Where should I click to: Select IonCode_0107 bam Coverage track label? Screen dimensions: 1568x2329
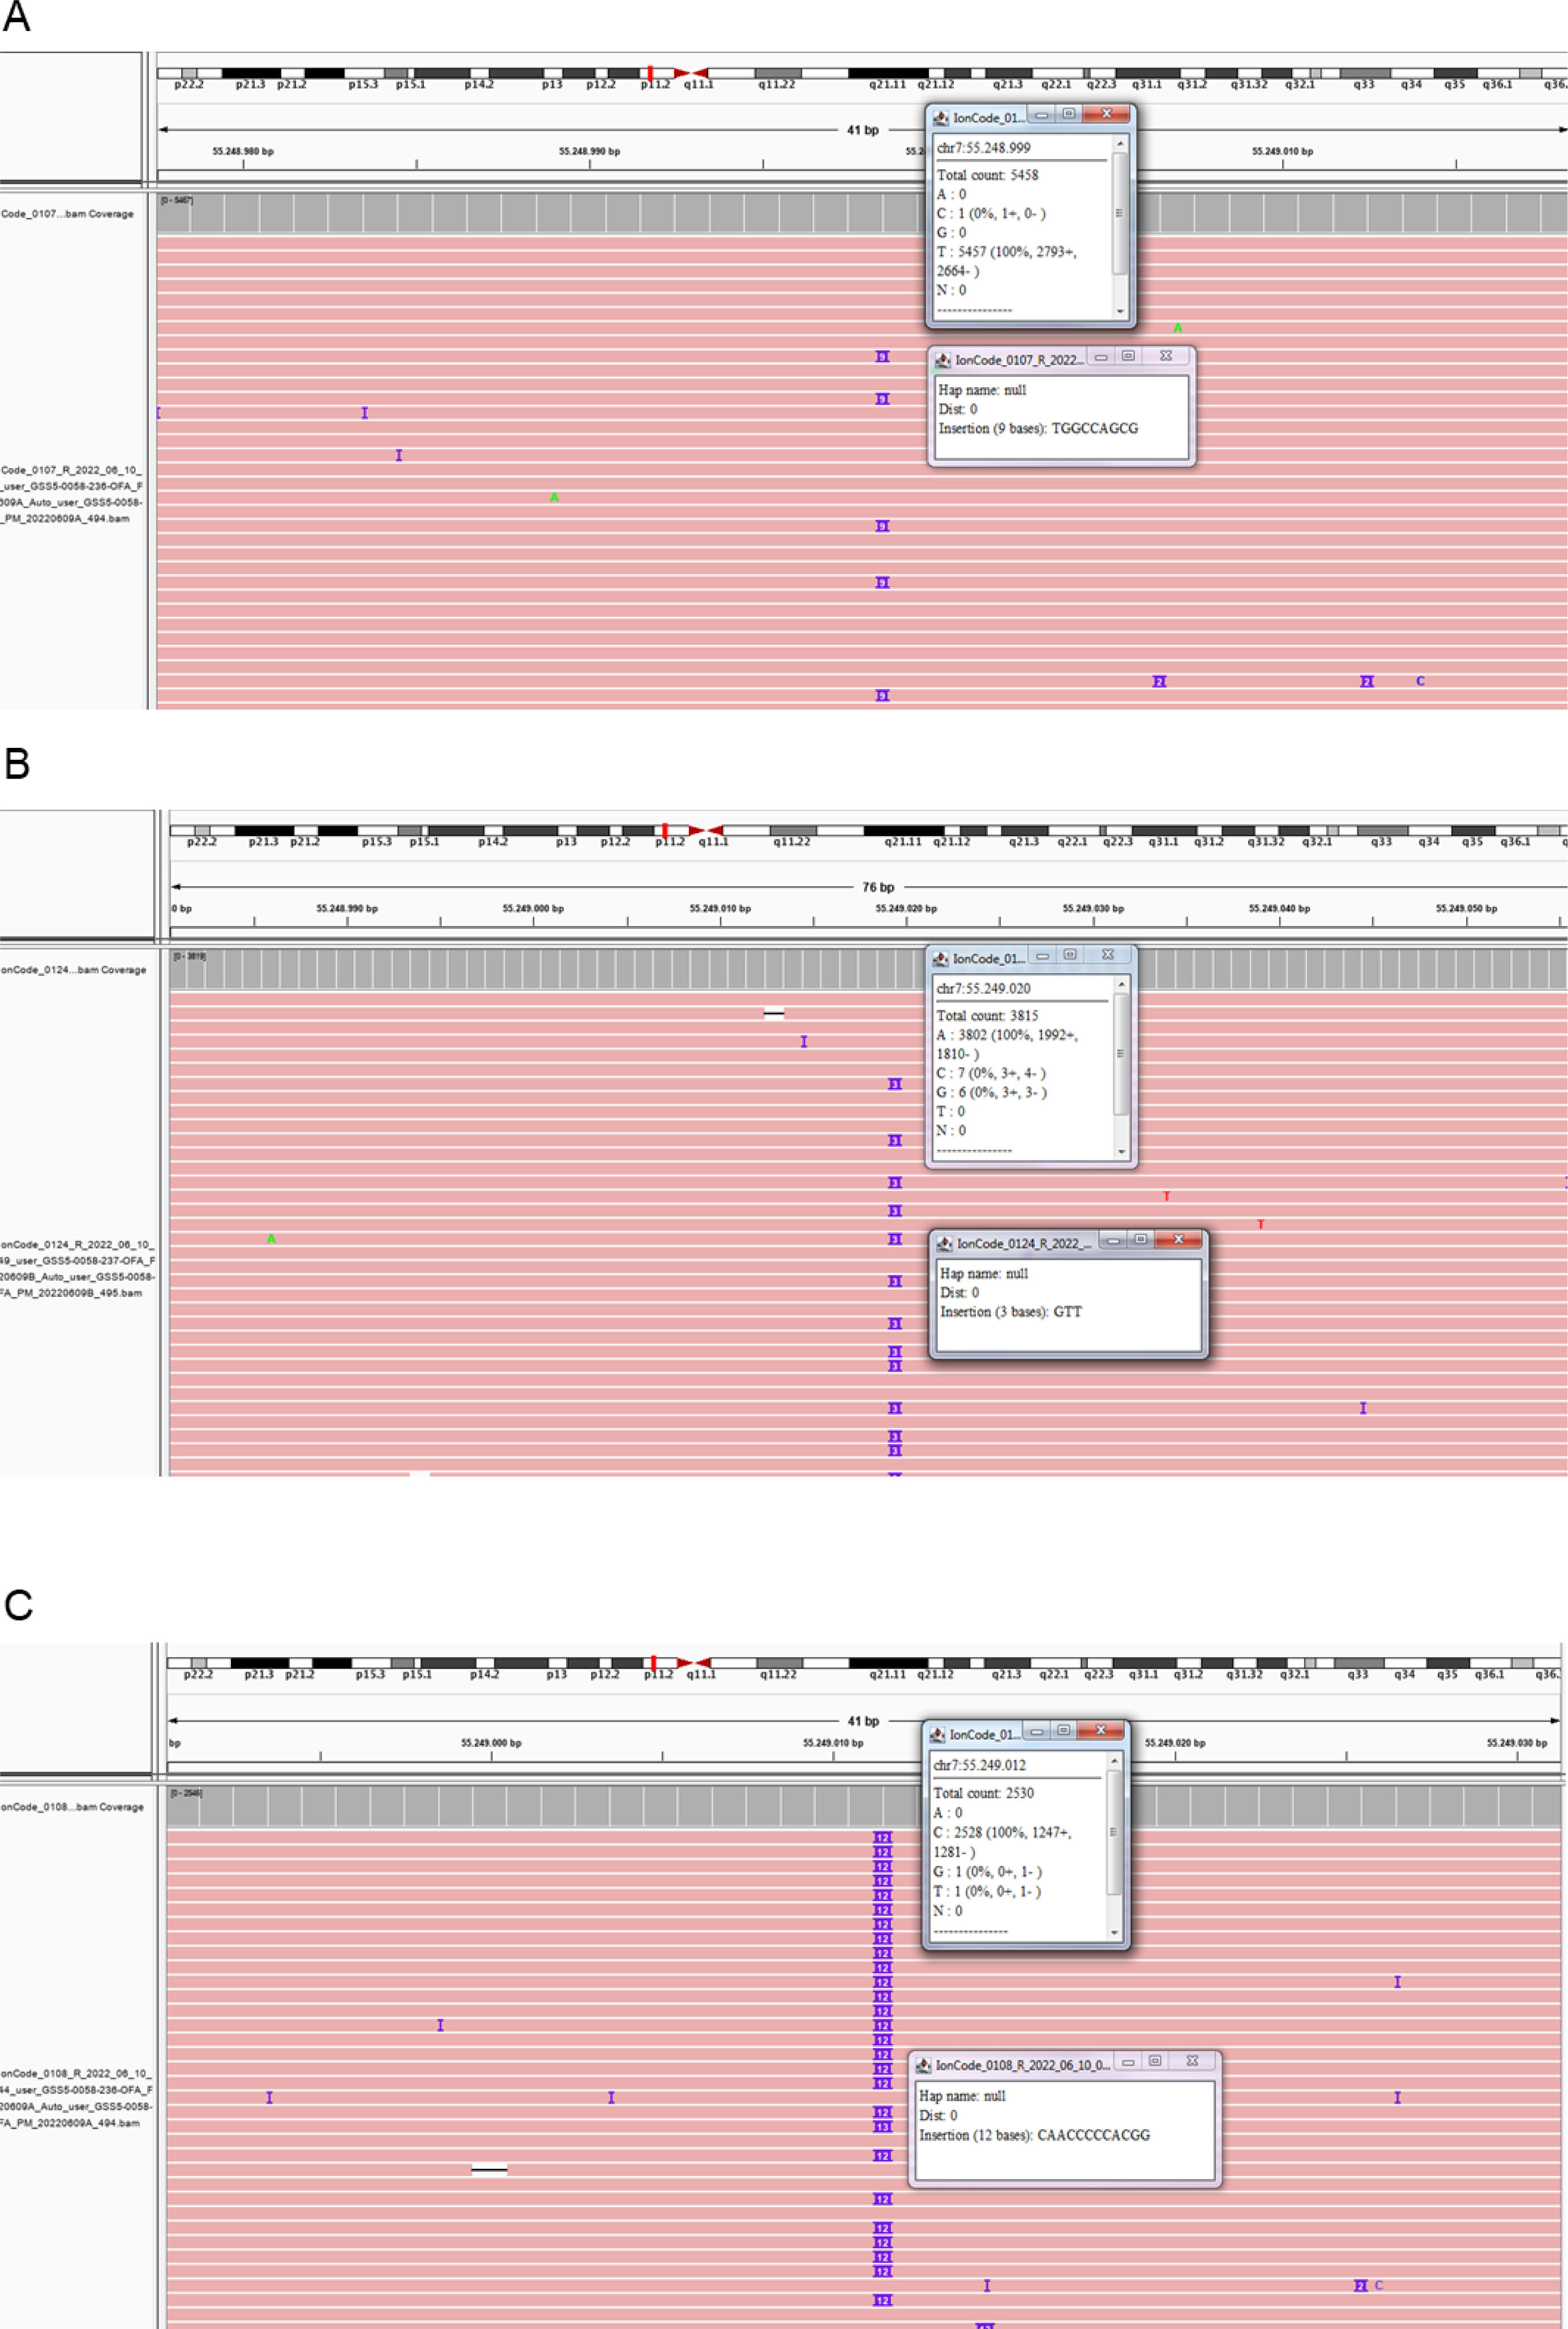click(x=67, y=214)
